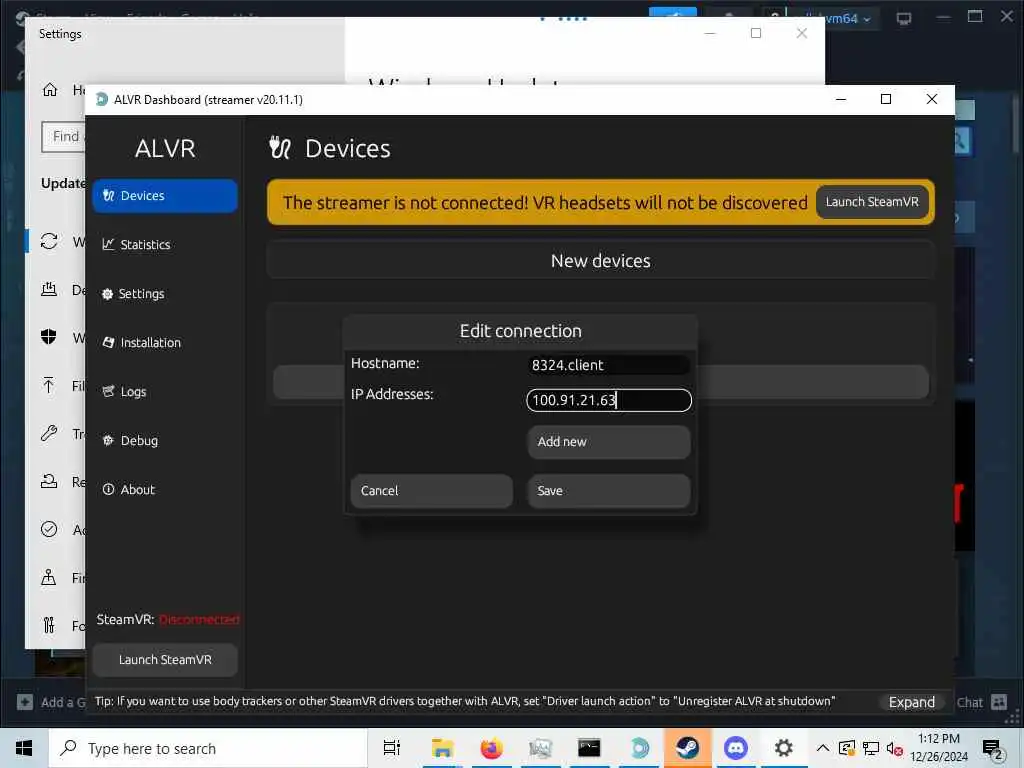The height and width of the screenshot is (768, 1024).
Task: Click the Add new IP address button
Action: (x=609, y=442)
